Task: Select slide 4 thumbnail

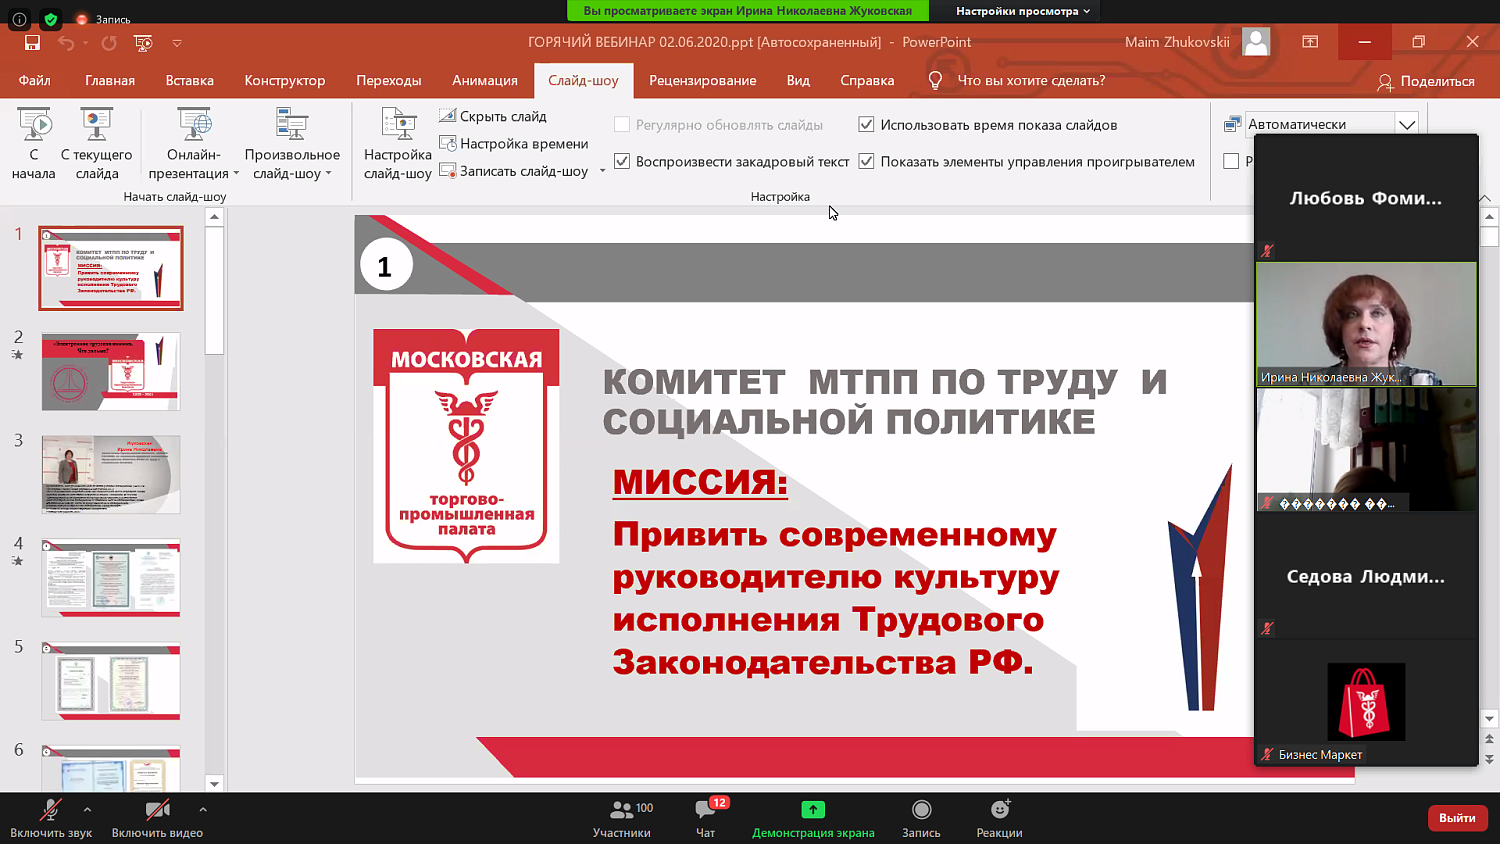Action: point(111,578)
